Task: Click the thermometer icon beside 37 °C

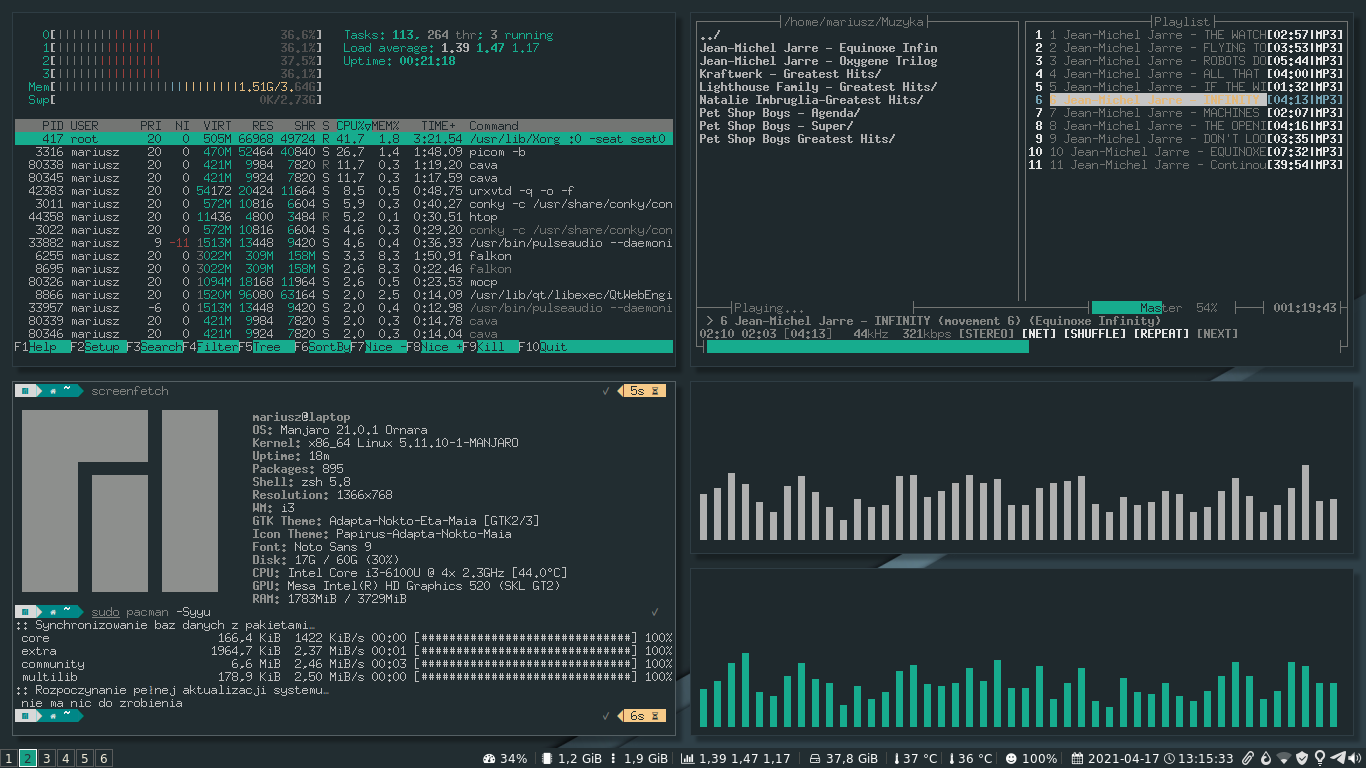Action: pyautogui.click(x=897, y=759)
